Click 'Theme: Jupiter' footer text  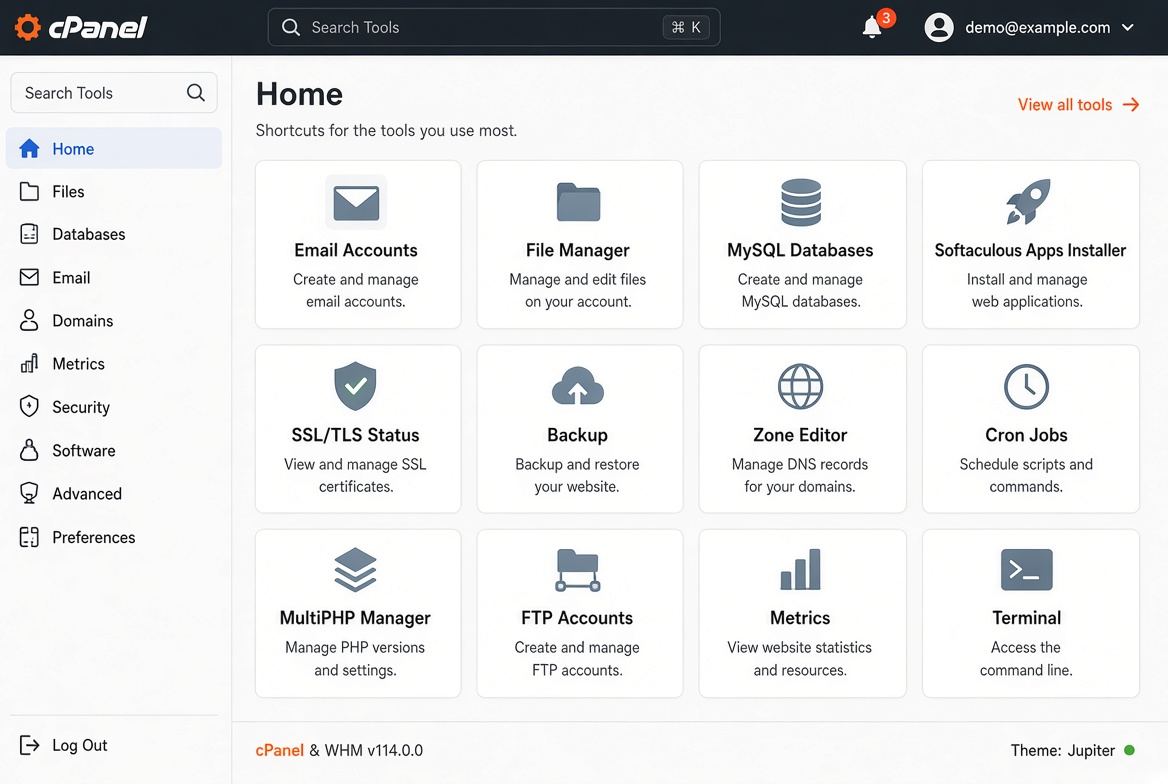coord(1062,750)
